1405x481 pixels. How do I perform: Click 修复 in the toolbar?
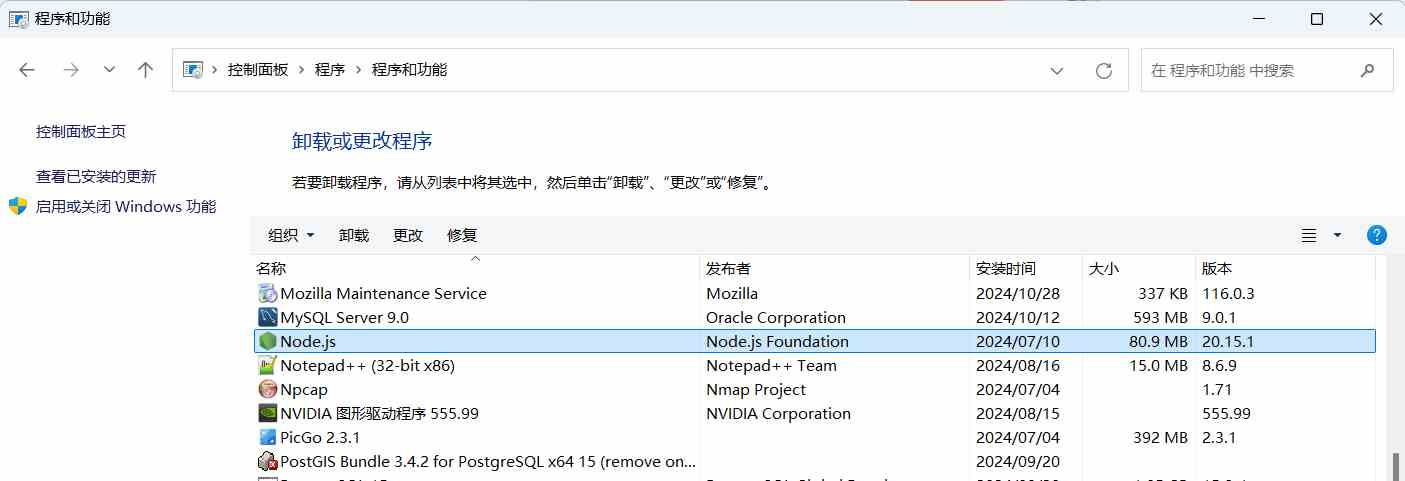pyautogui.click(x=462, y=235)
